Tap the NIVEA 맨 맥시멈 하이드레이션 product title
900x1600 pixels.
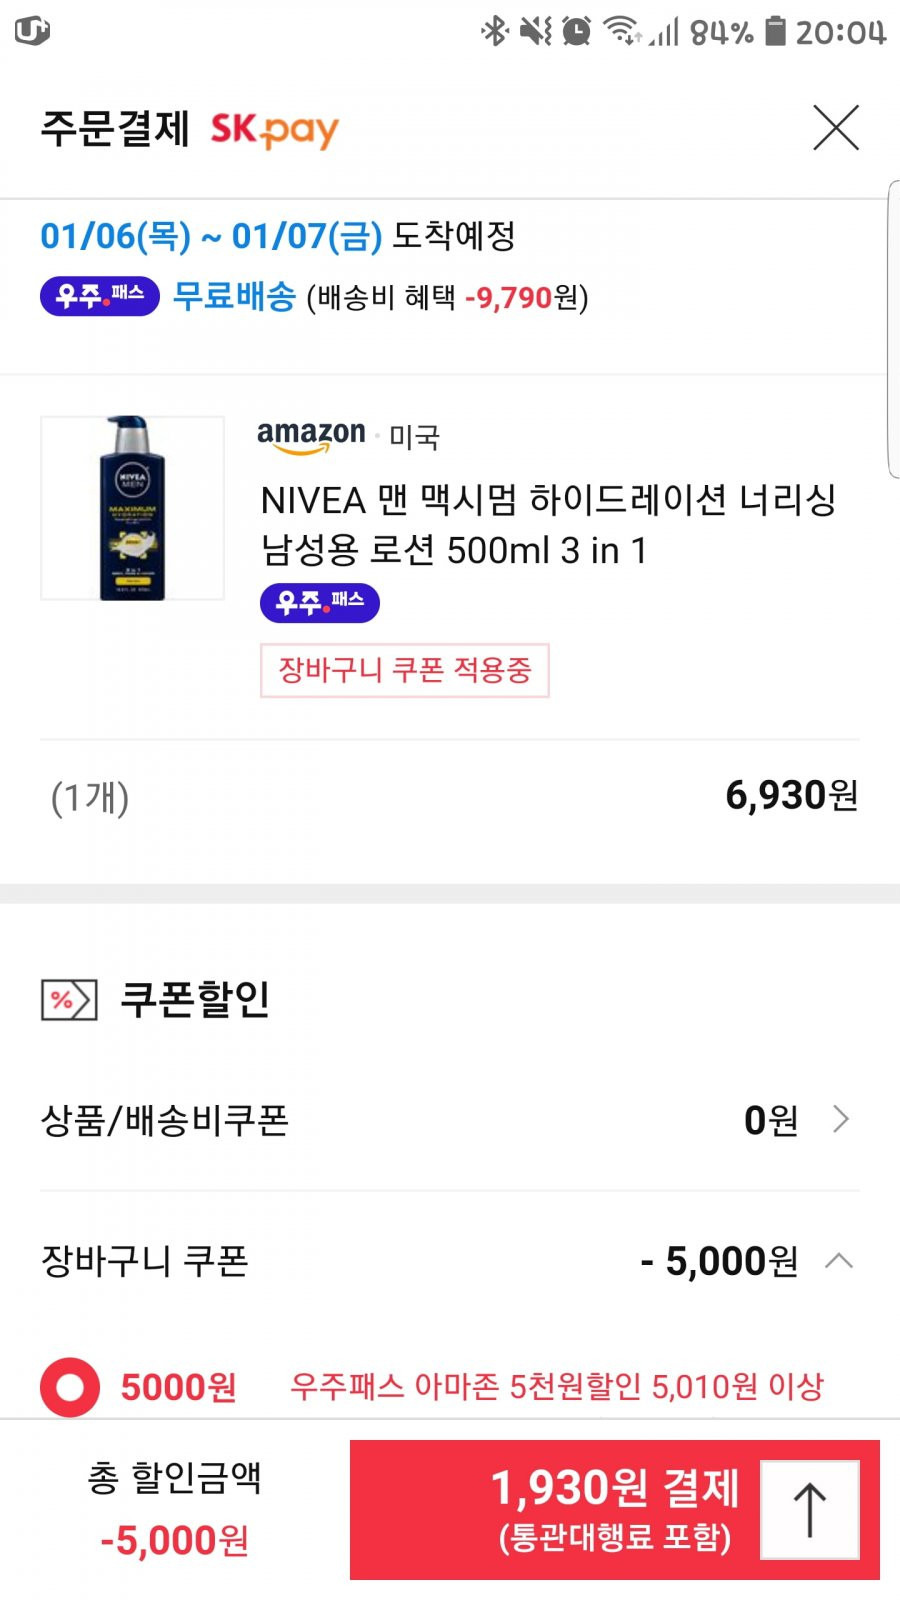(548, 524)
